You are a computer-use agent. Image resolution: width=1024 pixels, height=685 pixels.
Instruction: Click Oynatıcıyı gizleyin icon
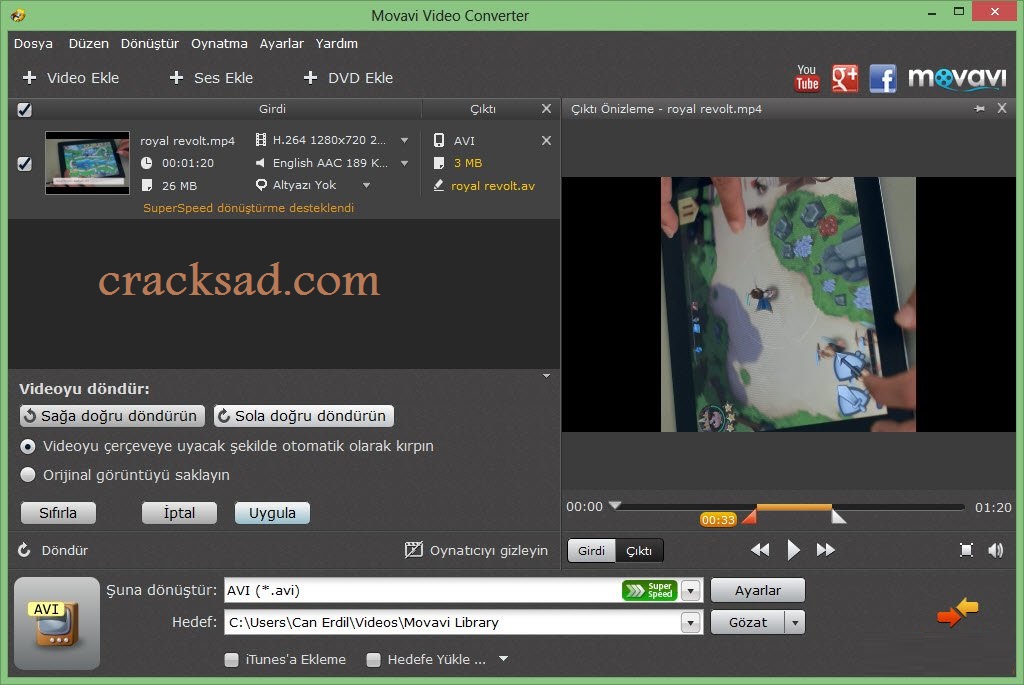click(413, 550)
